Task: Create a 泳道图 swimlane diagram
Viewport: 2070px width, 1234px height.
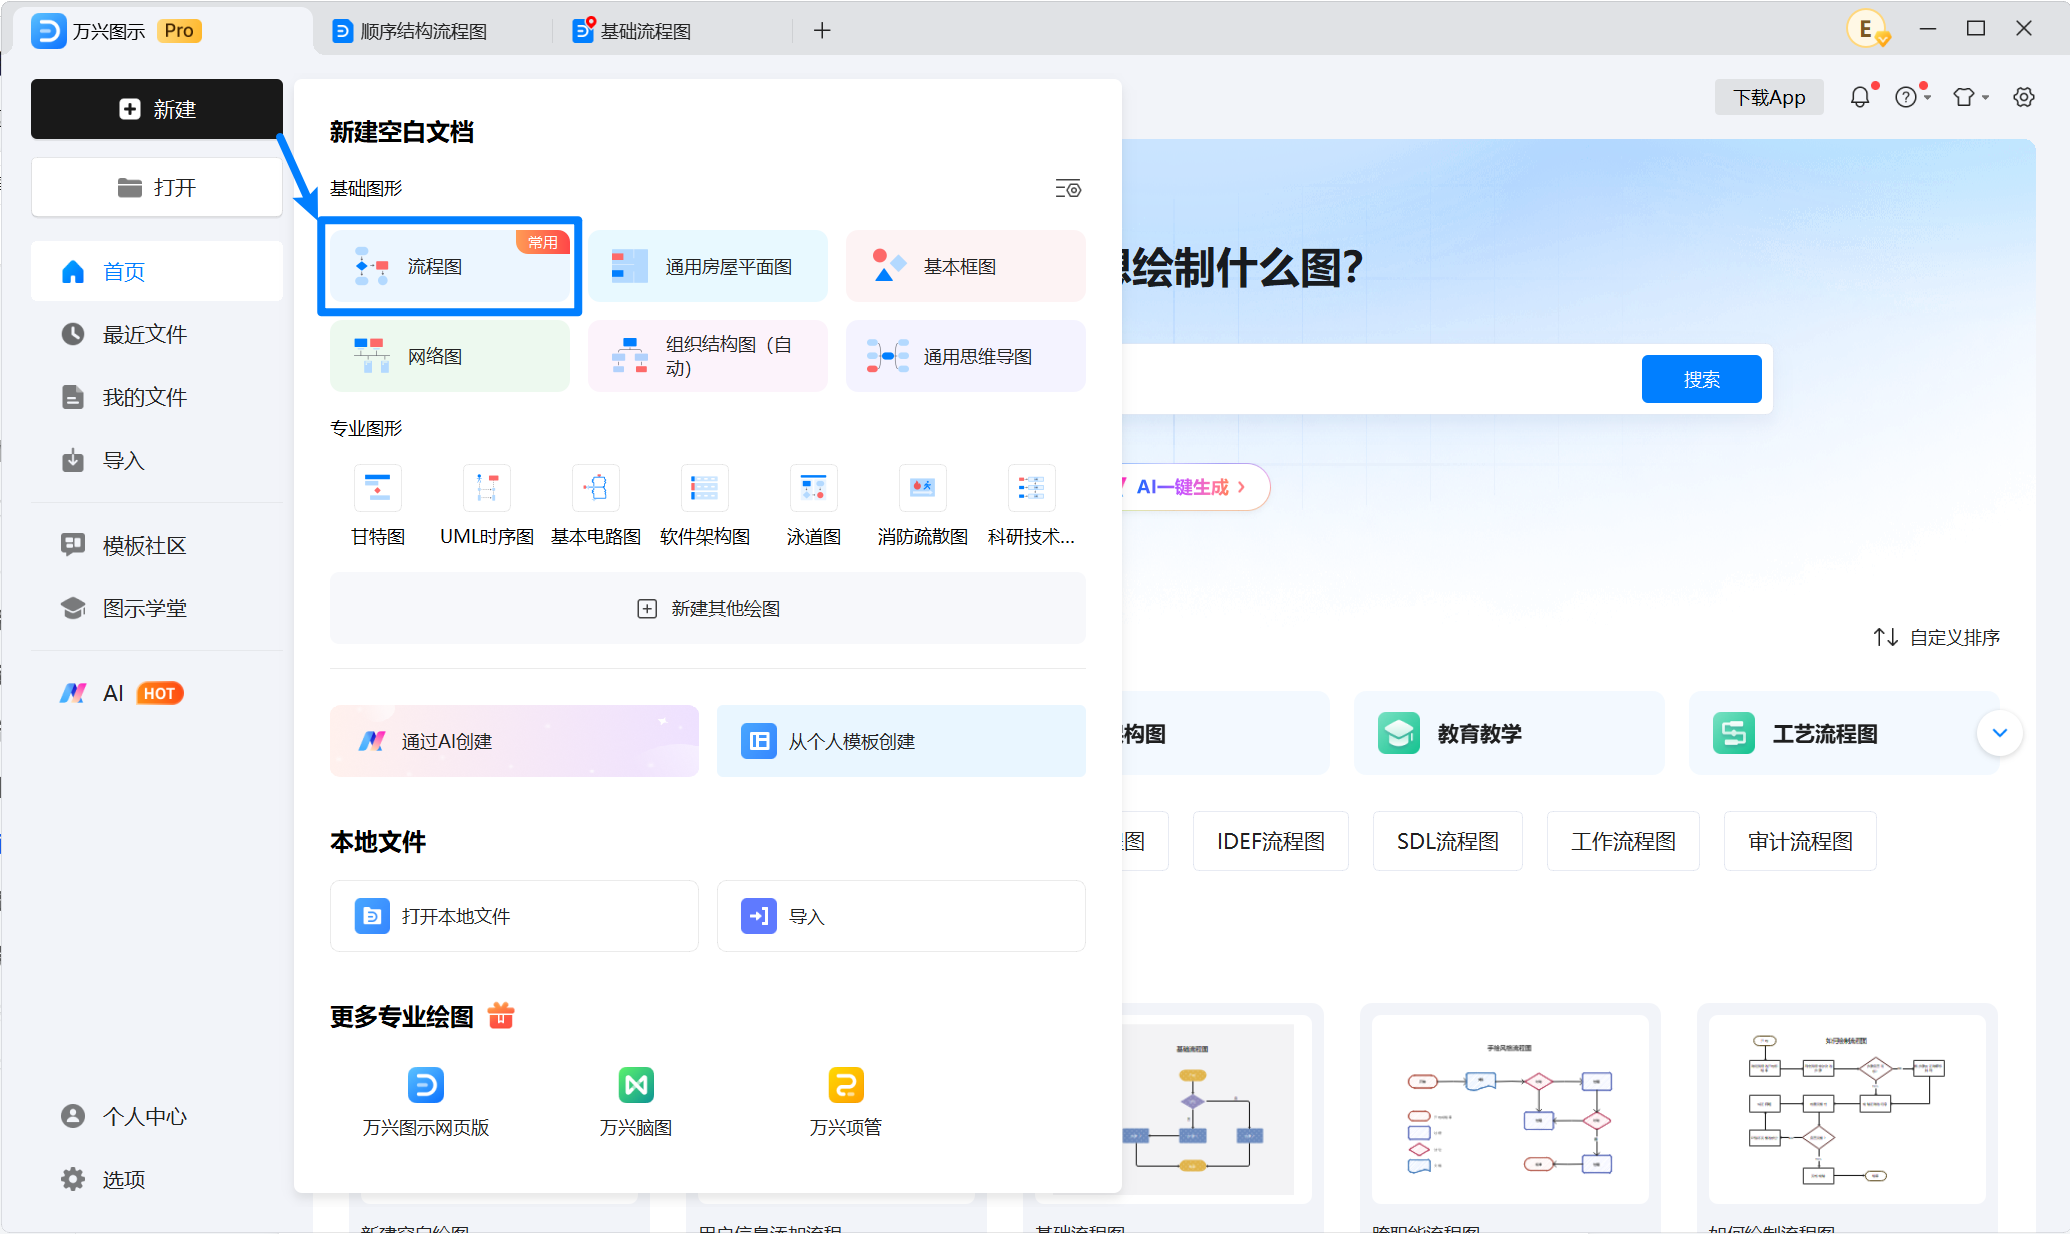Action: pos(814,506)
